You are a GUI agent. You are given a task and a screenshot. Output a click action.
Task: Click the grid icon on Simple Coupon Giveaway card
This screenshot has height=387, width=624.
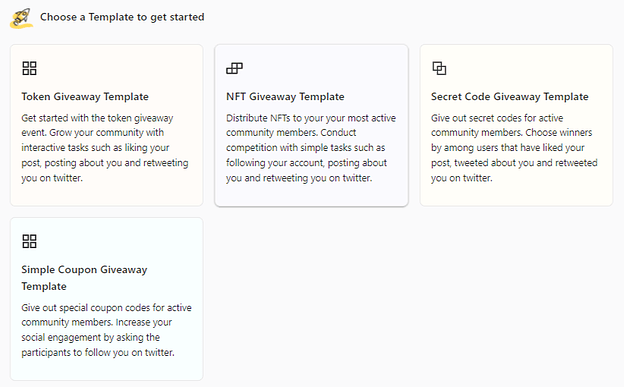tap(29, 241)
